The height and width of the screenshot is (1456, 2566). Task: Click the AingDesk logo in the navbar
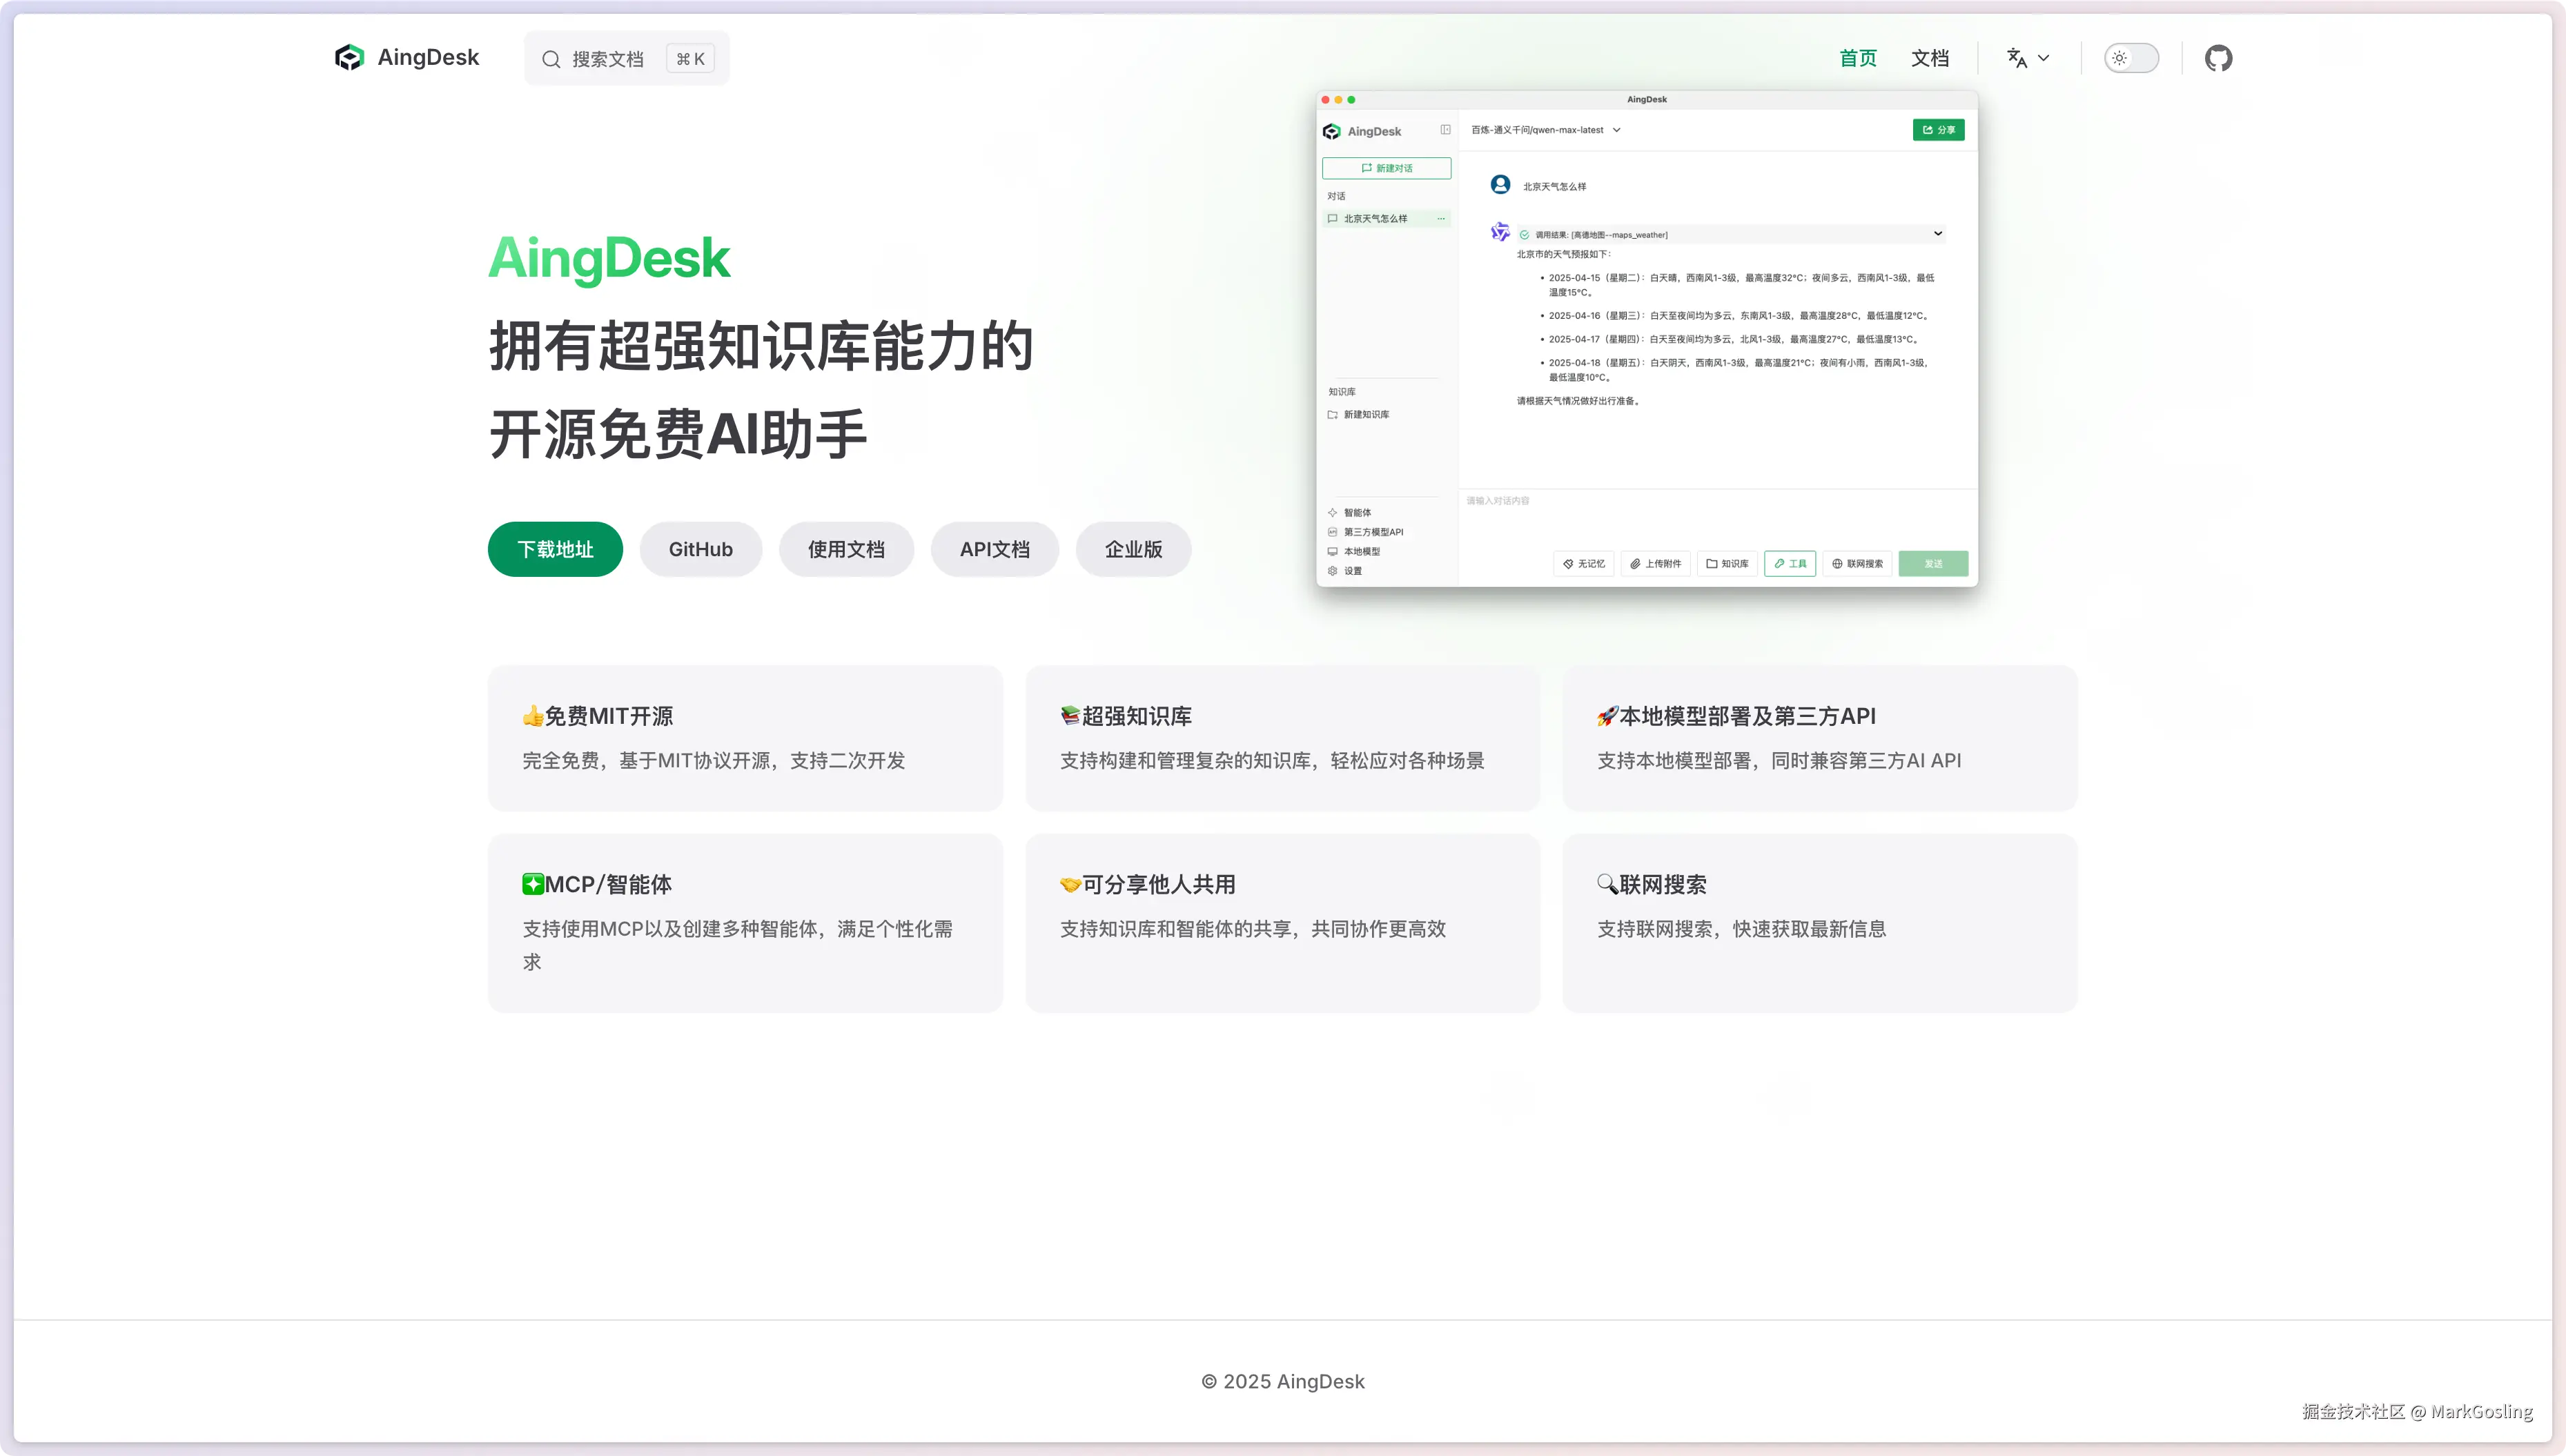pyautogui.click(x=349, y=58)
